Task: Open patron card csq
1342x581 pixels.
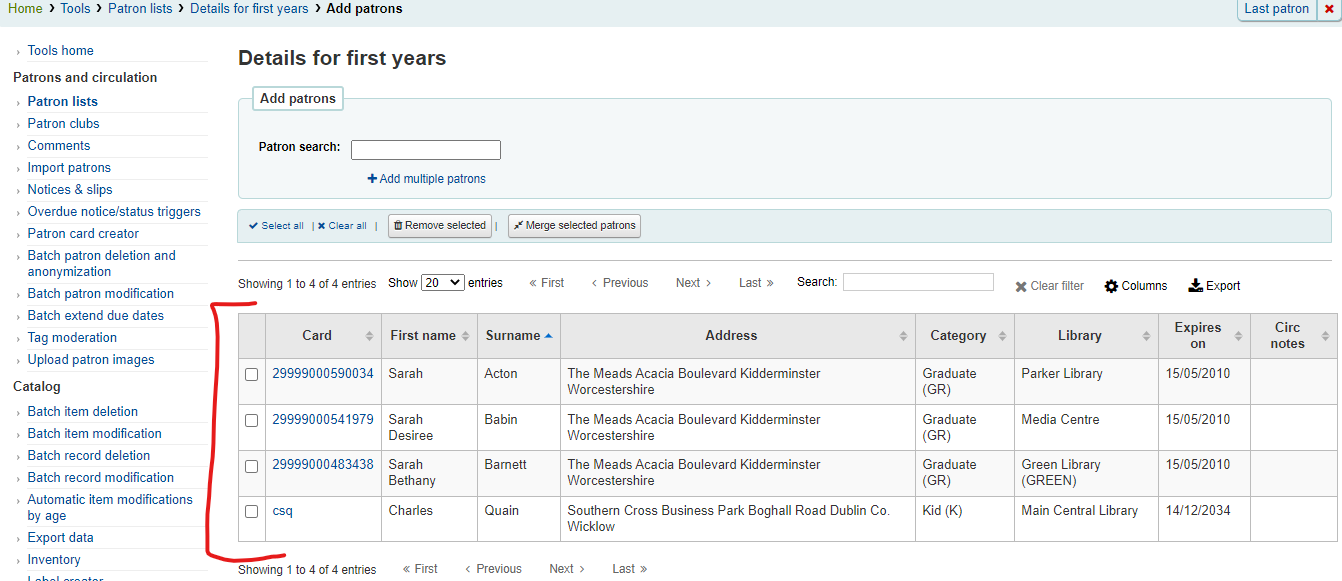Action: 282,511
